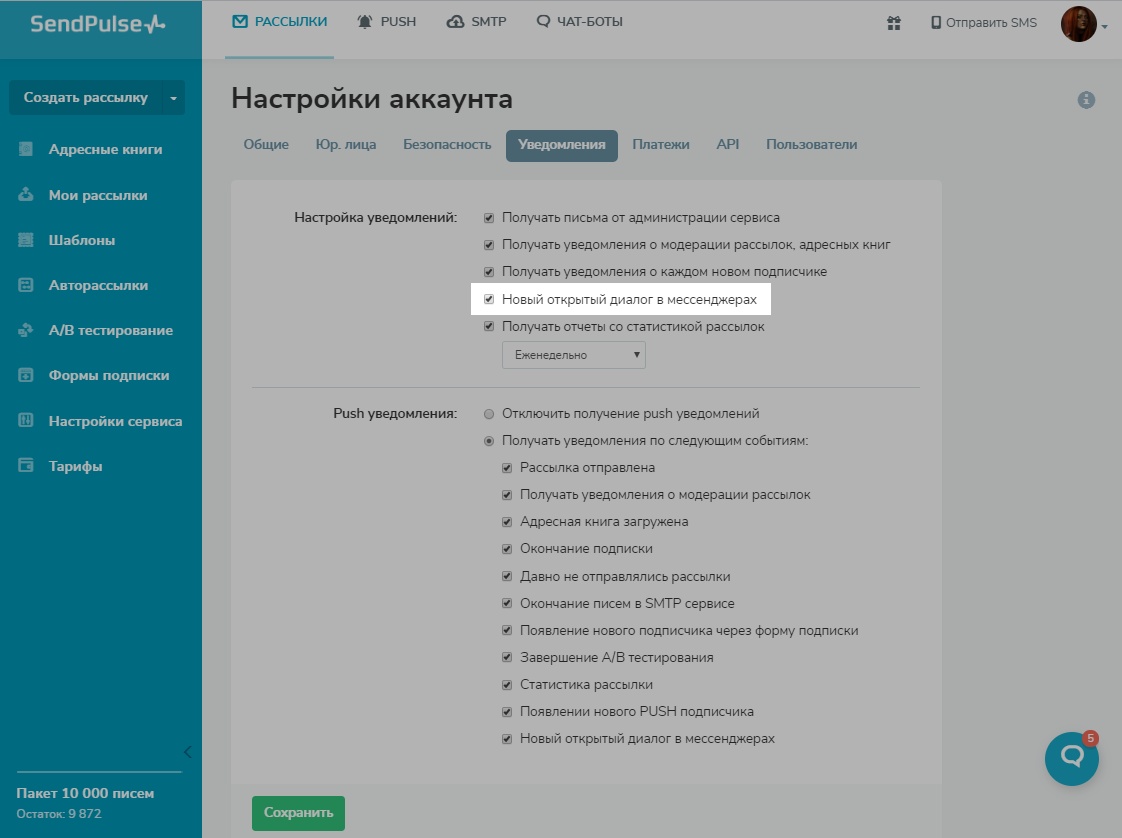Open the user avatar profile menu
The width and height of the screenshot is (1122, 838).
pos(1078,24)
